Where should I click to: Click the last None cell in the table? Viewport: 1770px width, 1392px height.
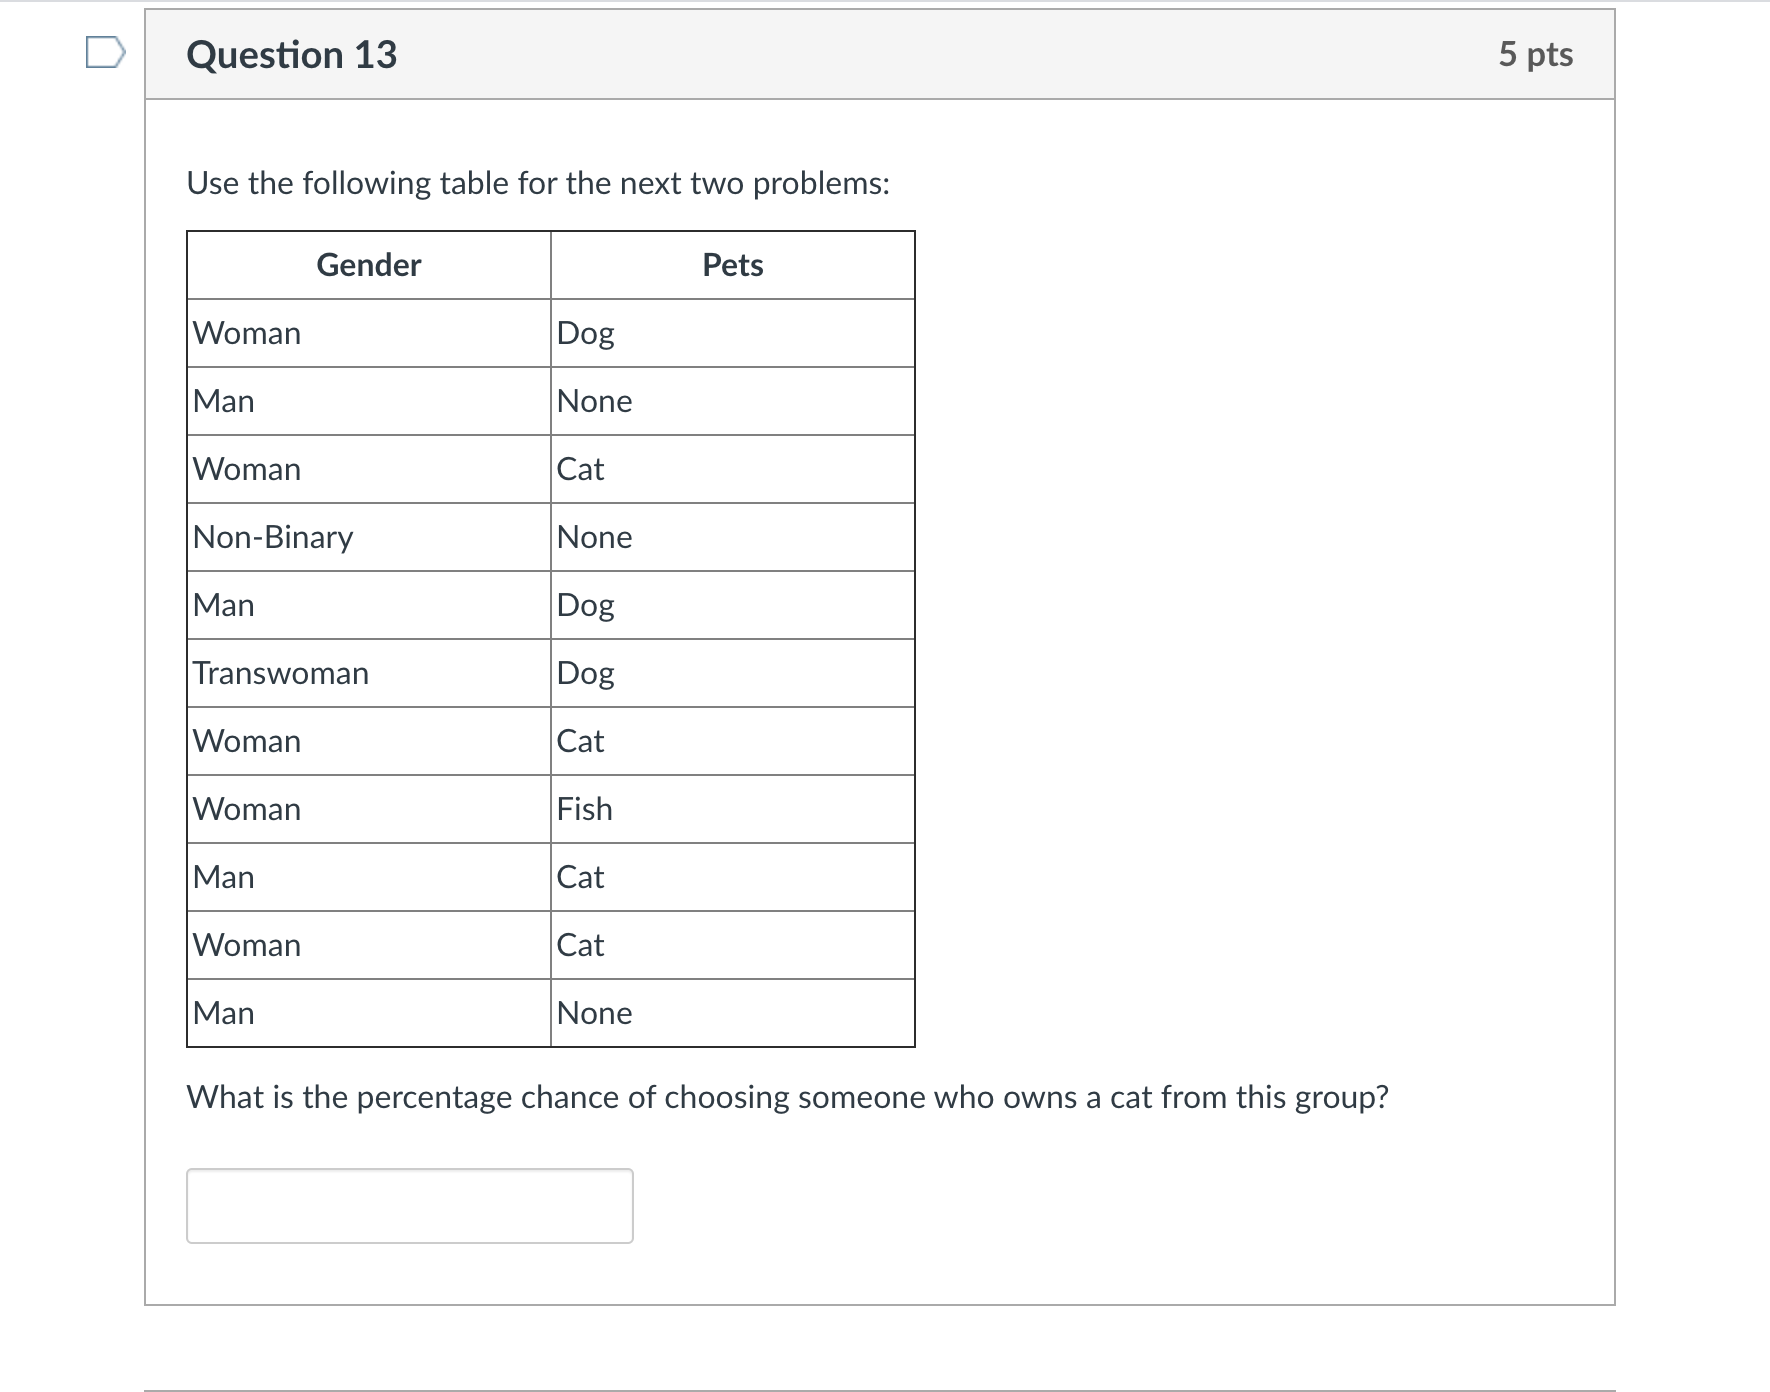(x=594, y=1013)
